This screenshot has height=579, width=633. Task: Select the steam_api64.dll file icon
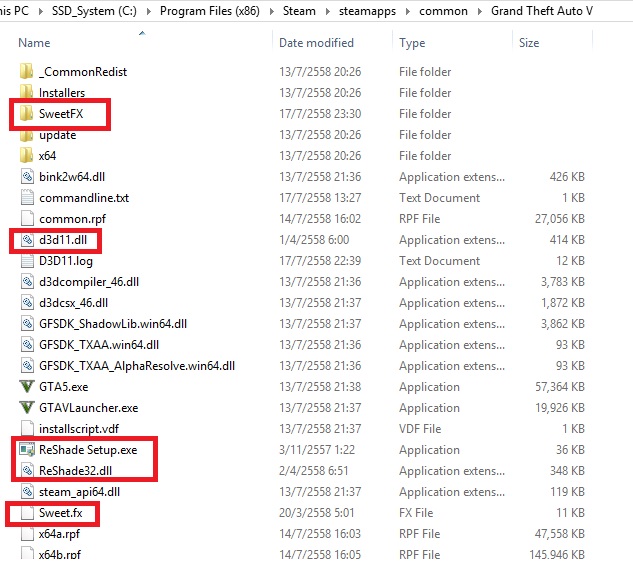[x=27, y=491]
